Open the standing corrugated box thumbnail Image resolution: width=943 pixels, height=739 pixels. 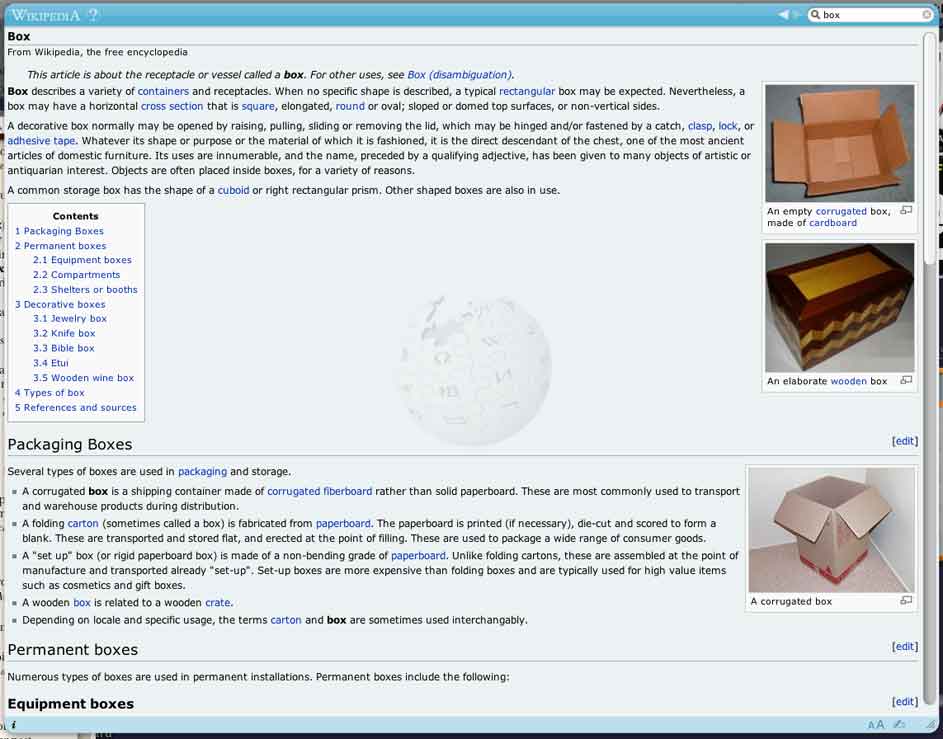831,530
